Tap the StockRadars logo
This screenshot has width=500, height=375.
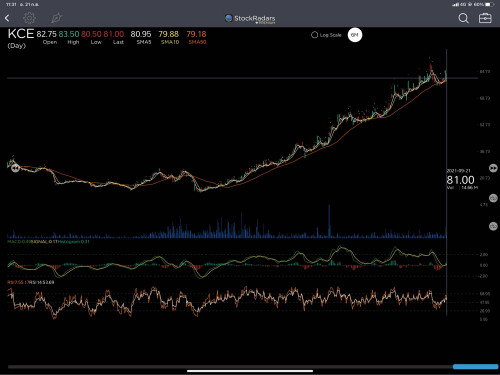pyautogui.click(x=229, y=18)
